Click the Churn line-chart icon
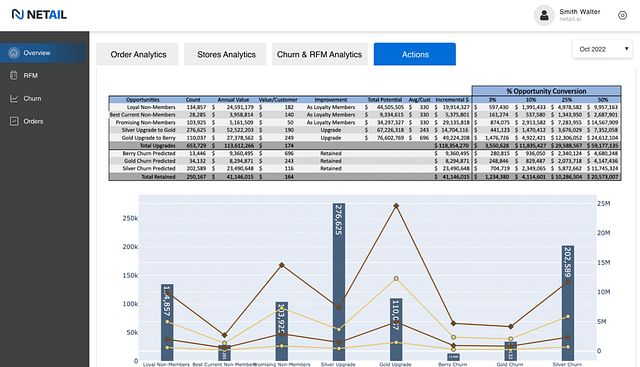 [14, 98]
